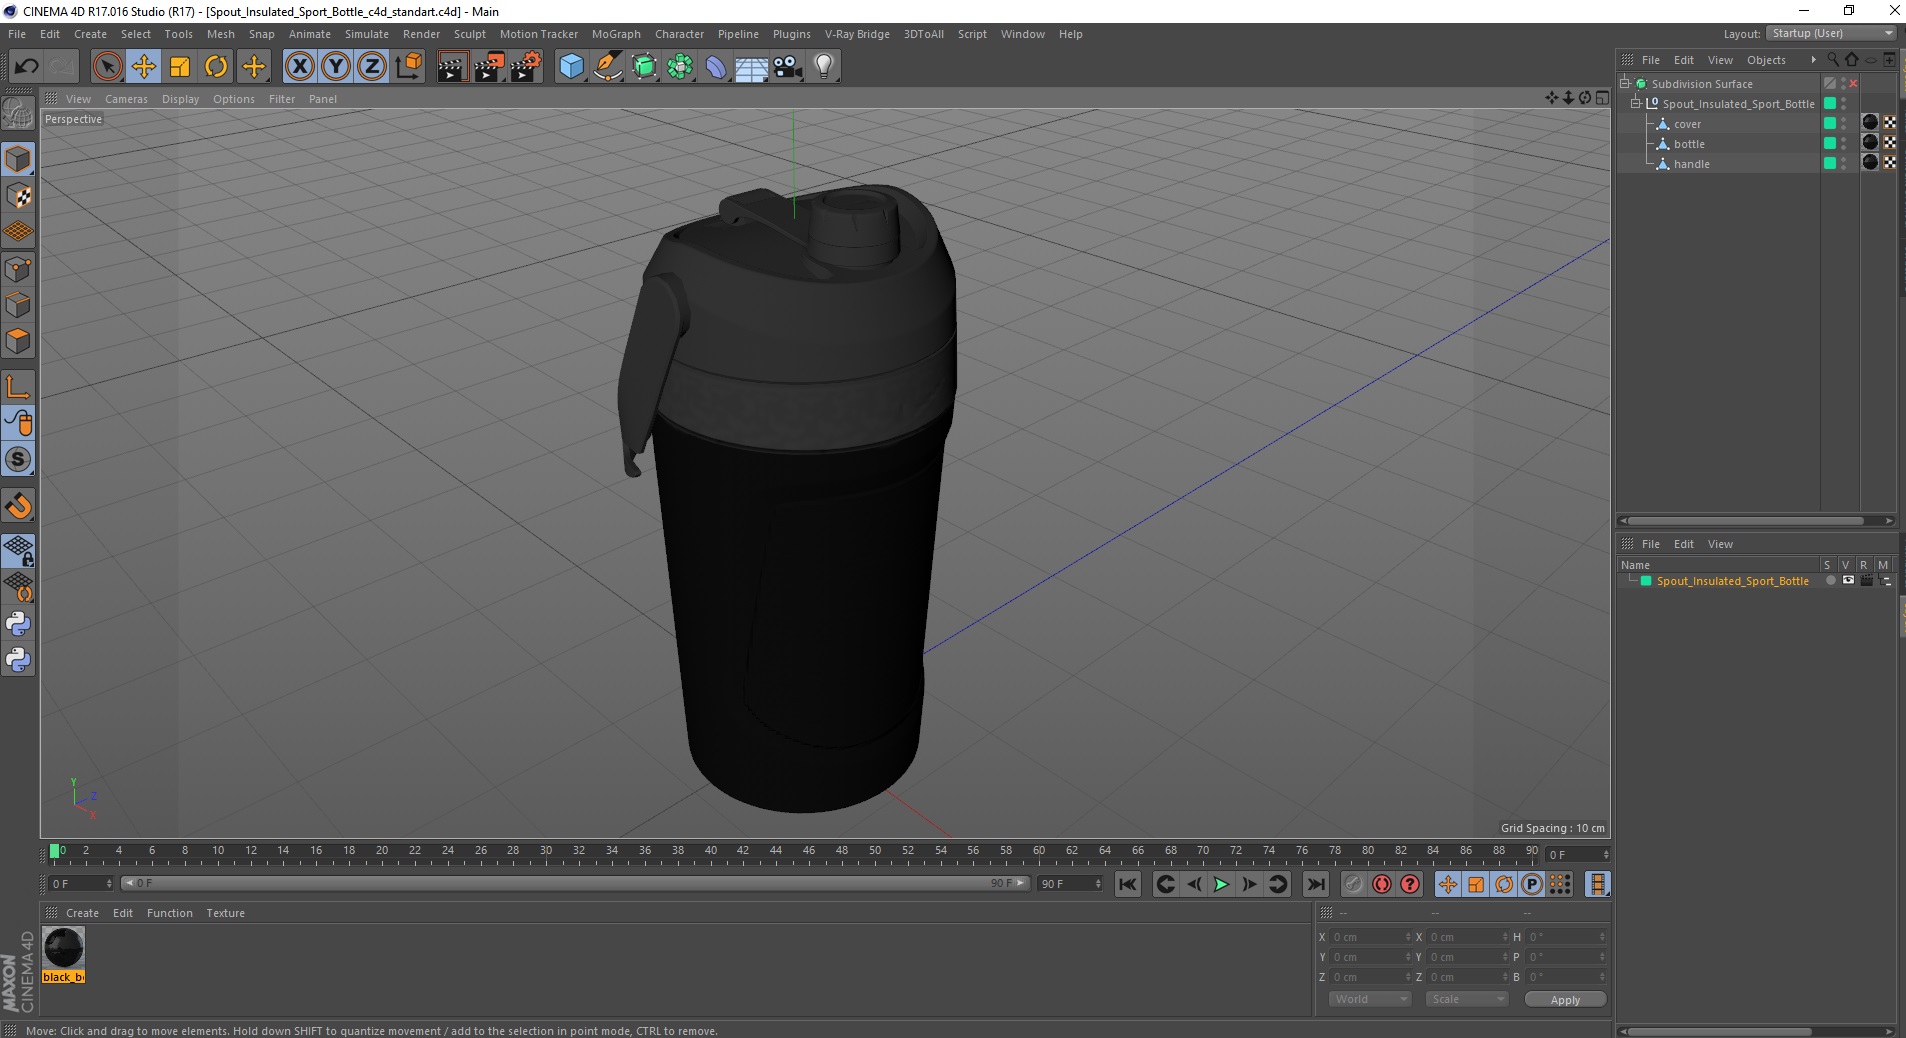Viewport: 1906px width, 1038px height.
Task: Go to the start of animation
Action: (x=1127, y=884)
